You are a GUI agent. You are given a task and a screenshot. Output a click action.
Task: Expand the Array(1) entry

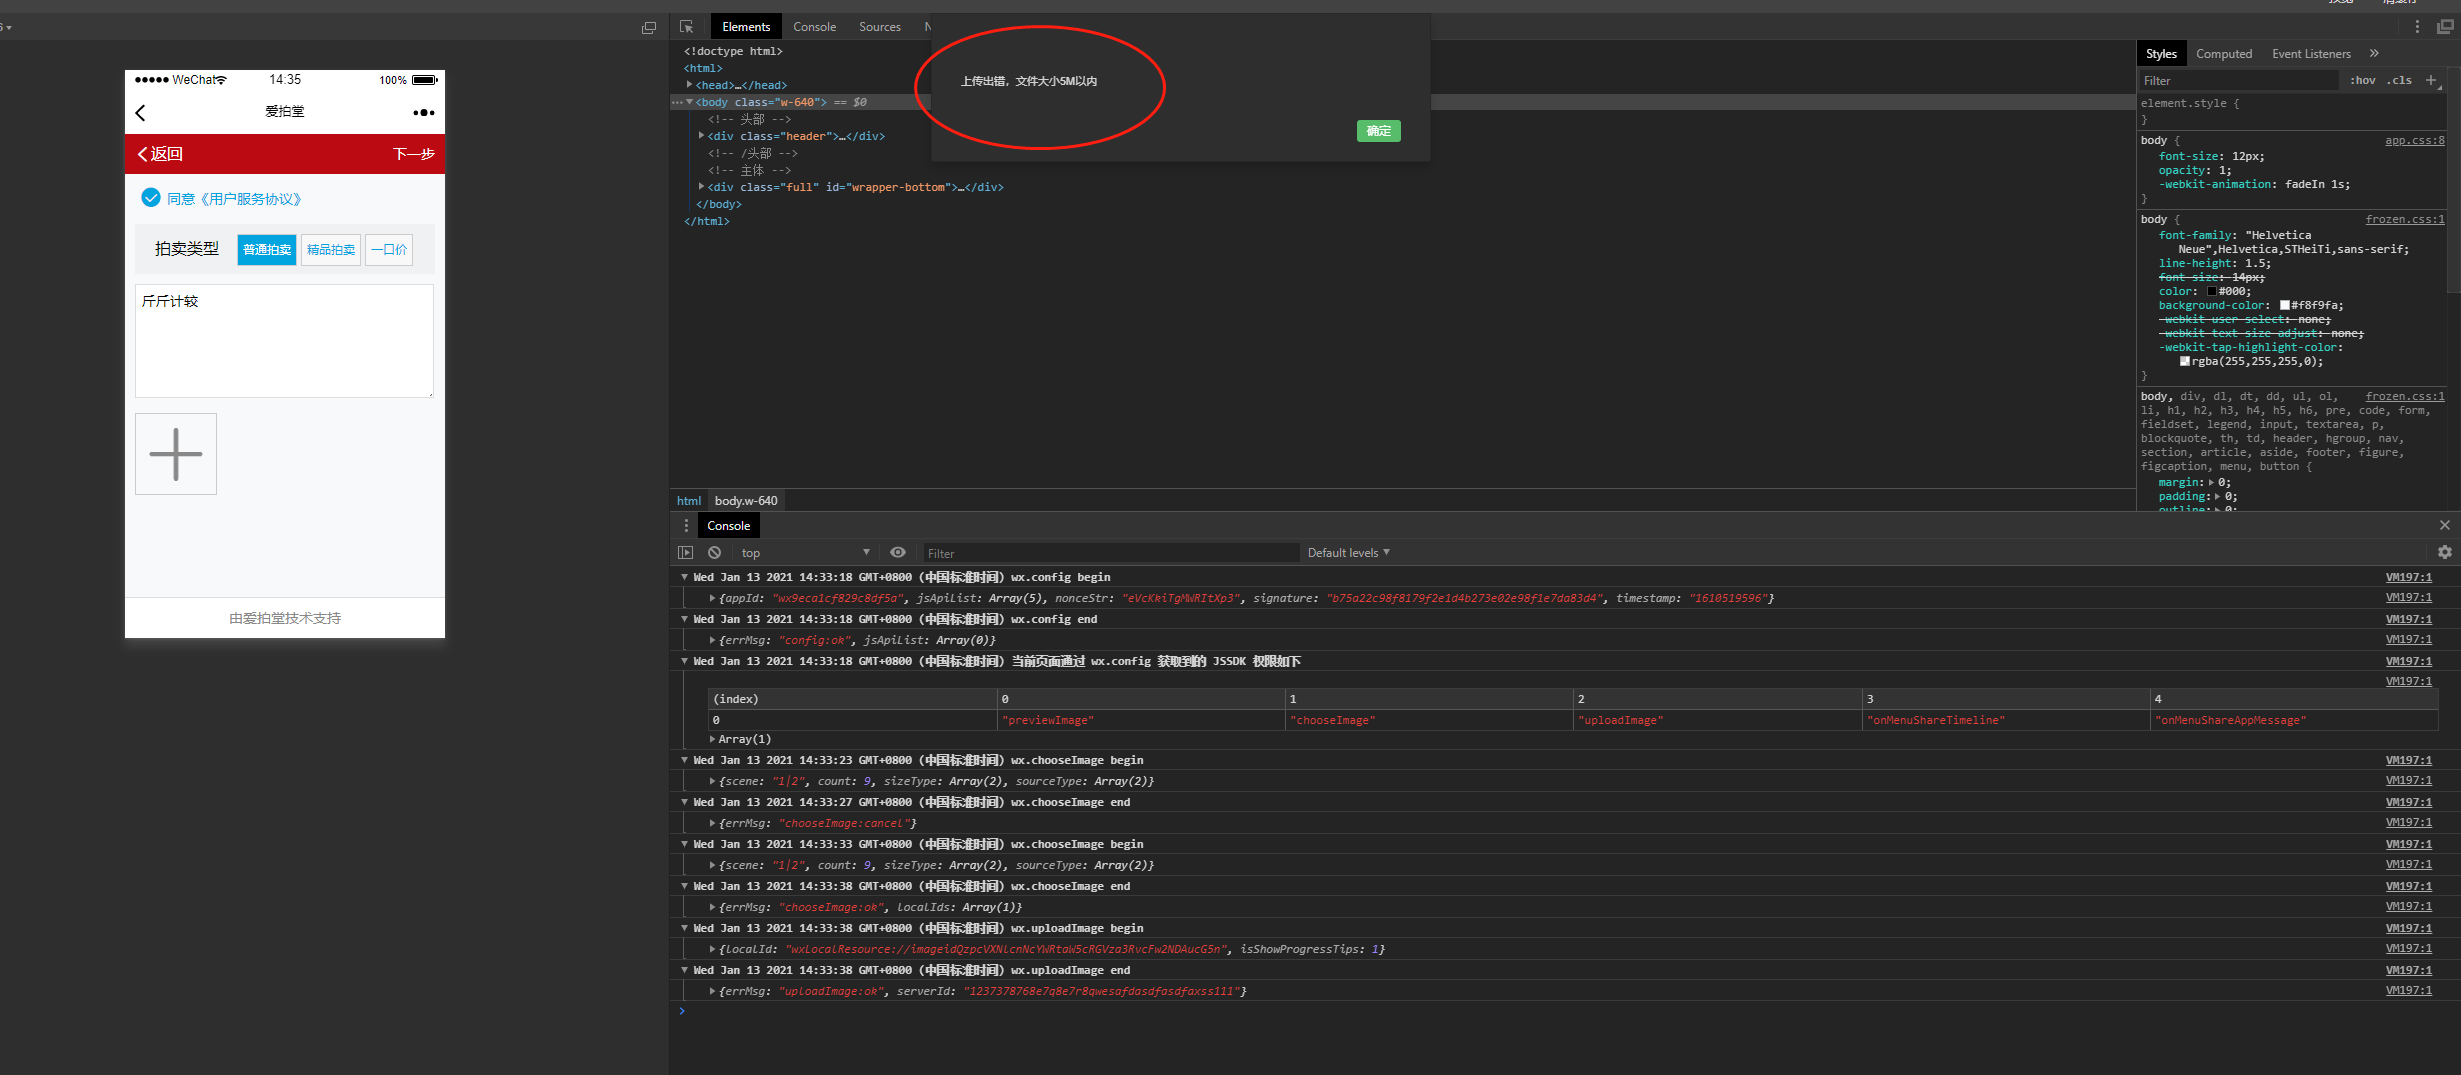712,739
